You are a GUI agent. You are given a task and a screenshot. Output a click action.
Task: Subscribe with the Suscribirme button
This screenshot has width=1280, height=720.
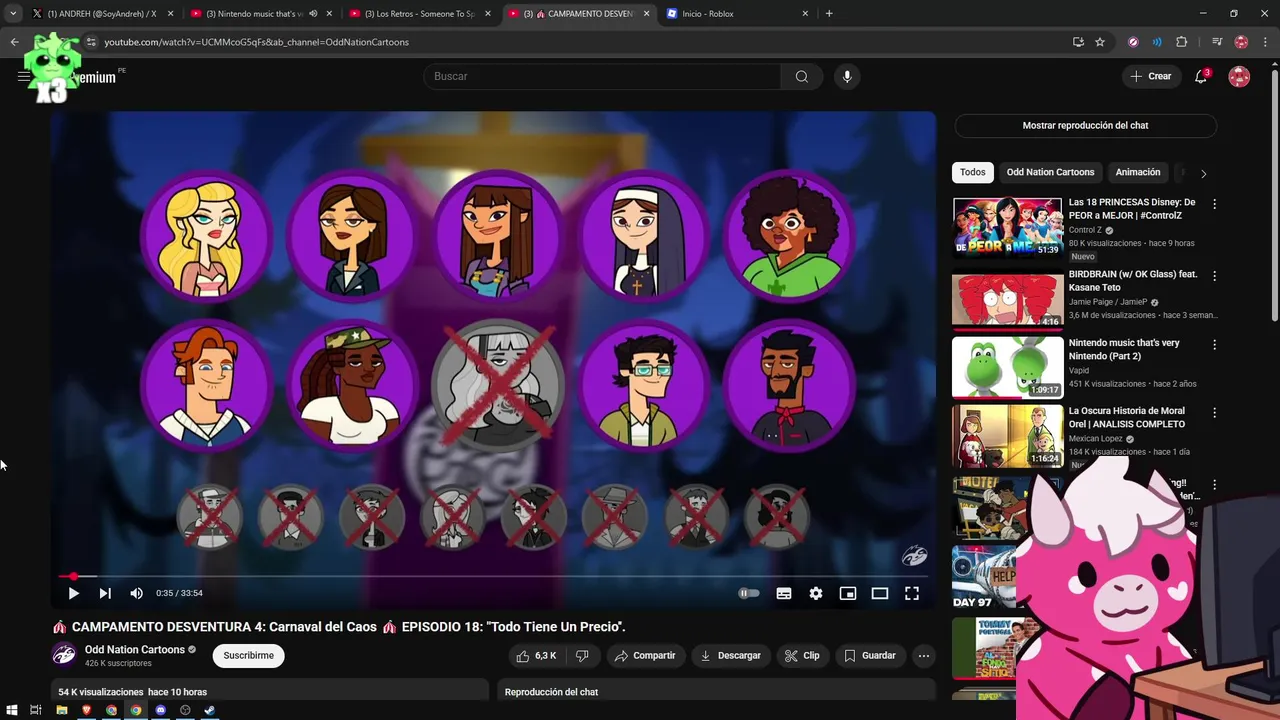pos(248,656)
